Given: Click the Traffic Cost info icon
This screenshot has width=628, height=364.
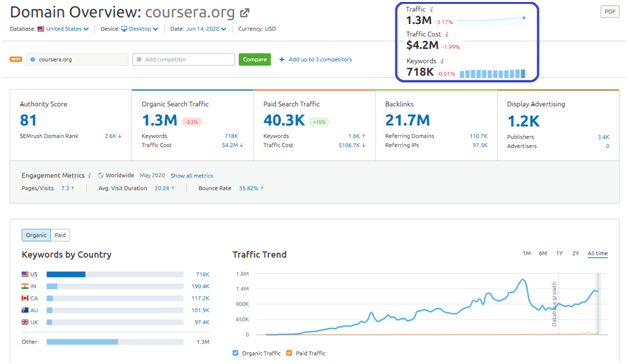Looking at the screenshot, I should click(447, 34).
